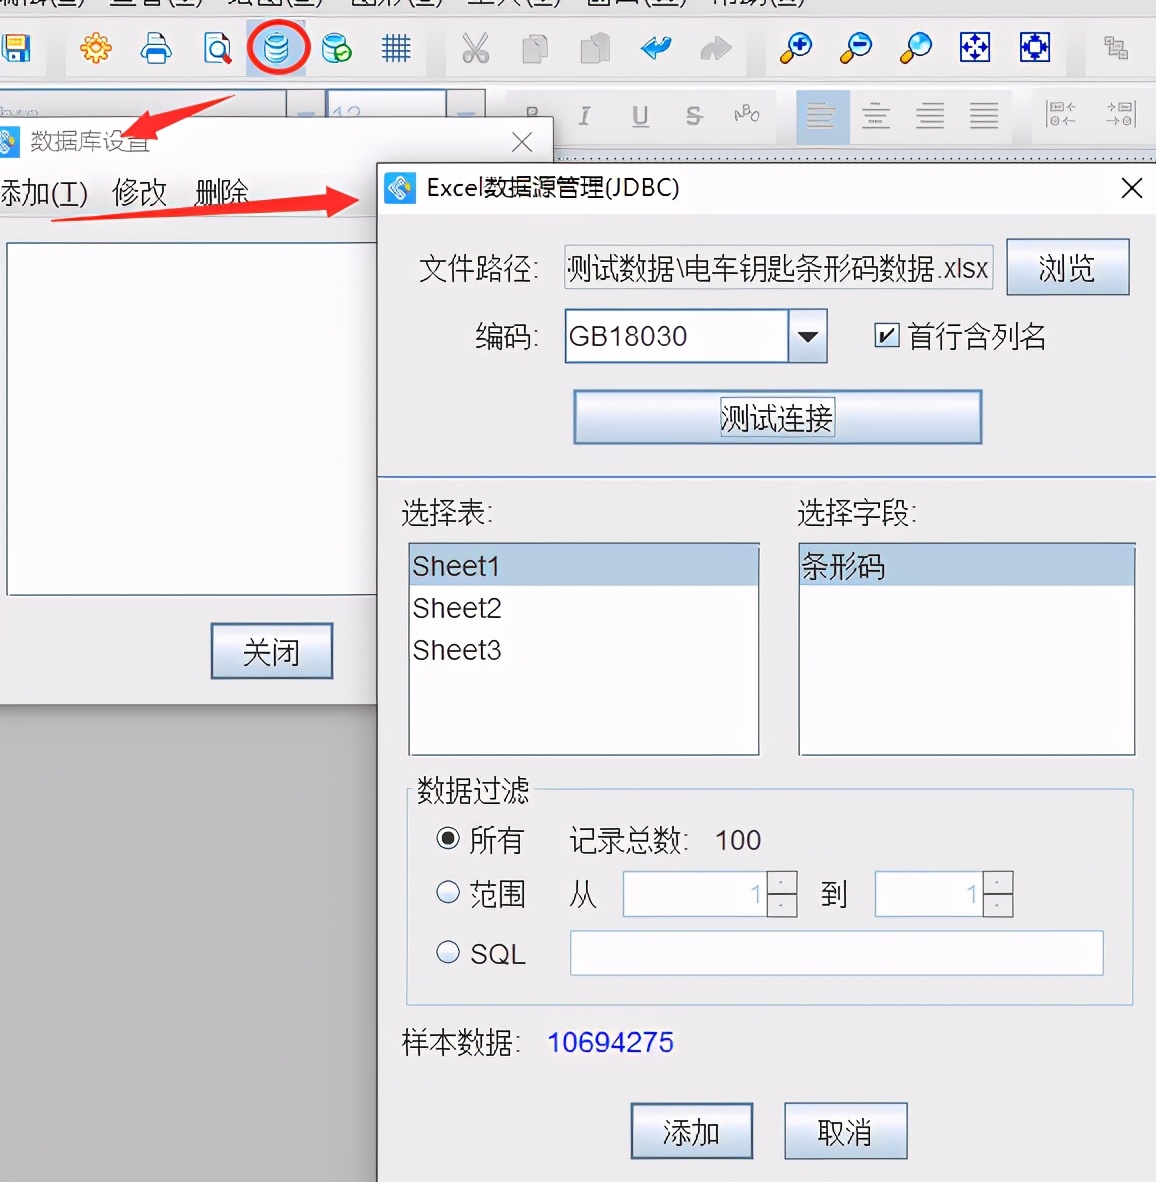The height and width of the screenshot is (1182, 1156).
Task: Justify text alignment
Action: [984, 116]
